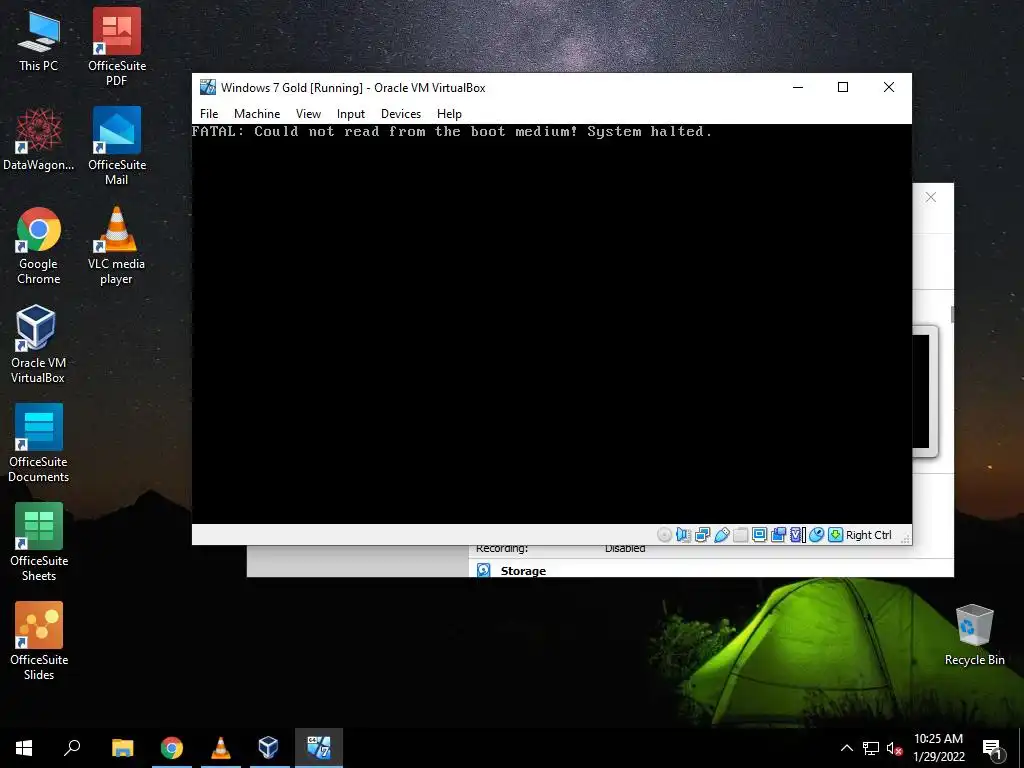Open the network tray icon
This screenshot has height=768, width=1024.
coord(871,748)
